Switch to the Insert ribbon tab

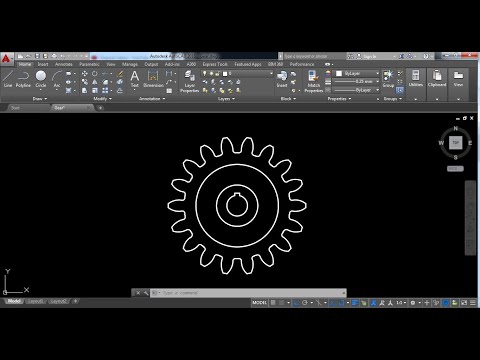point(43,64)
